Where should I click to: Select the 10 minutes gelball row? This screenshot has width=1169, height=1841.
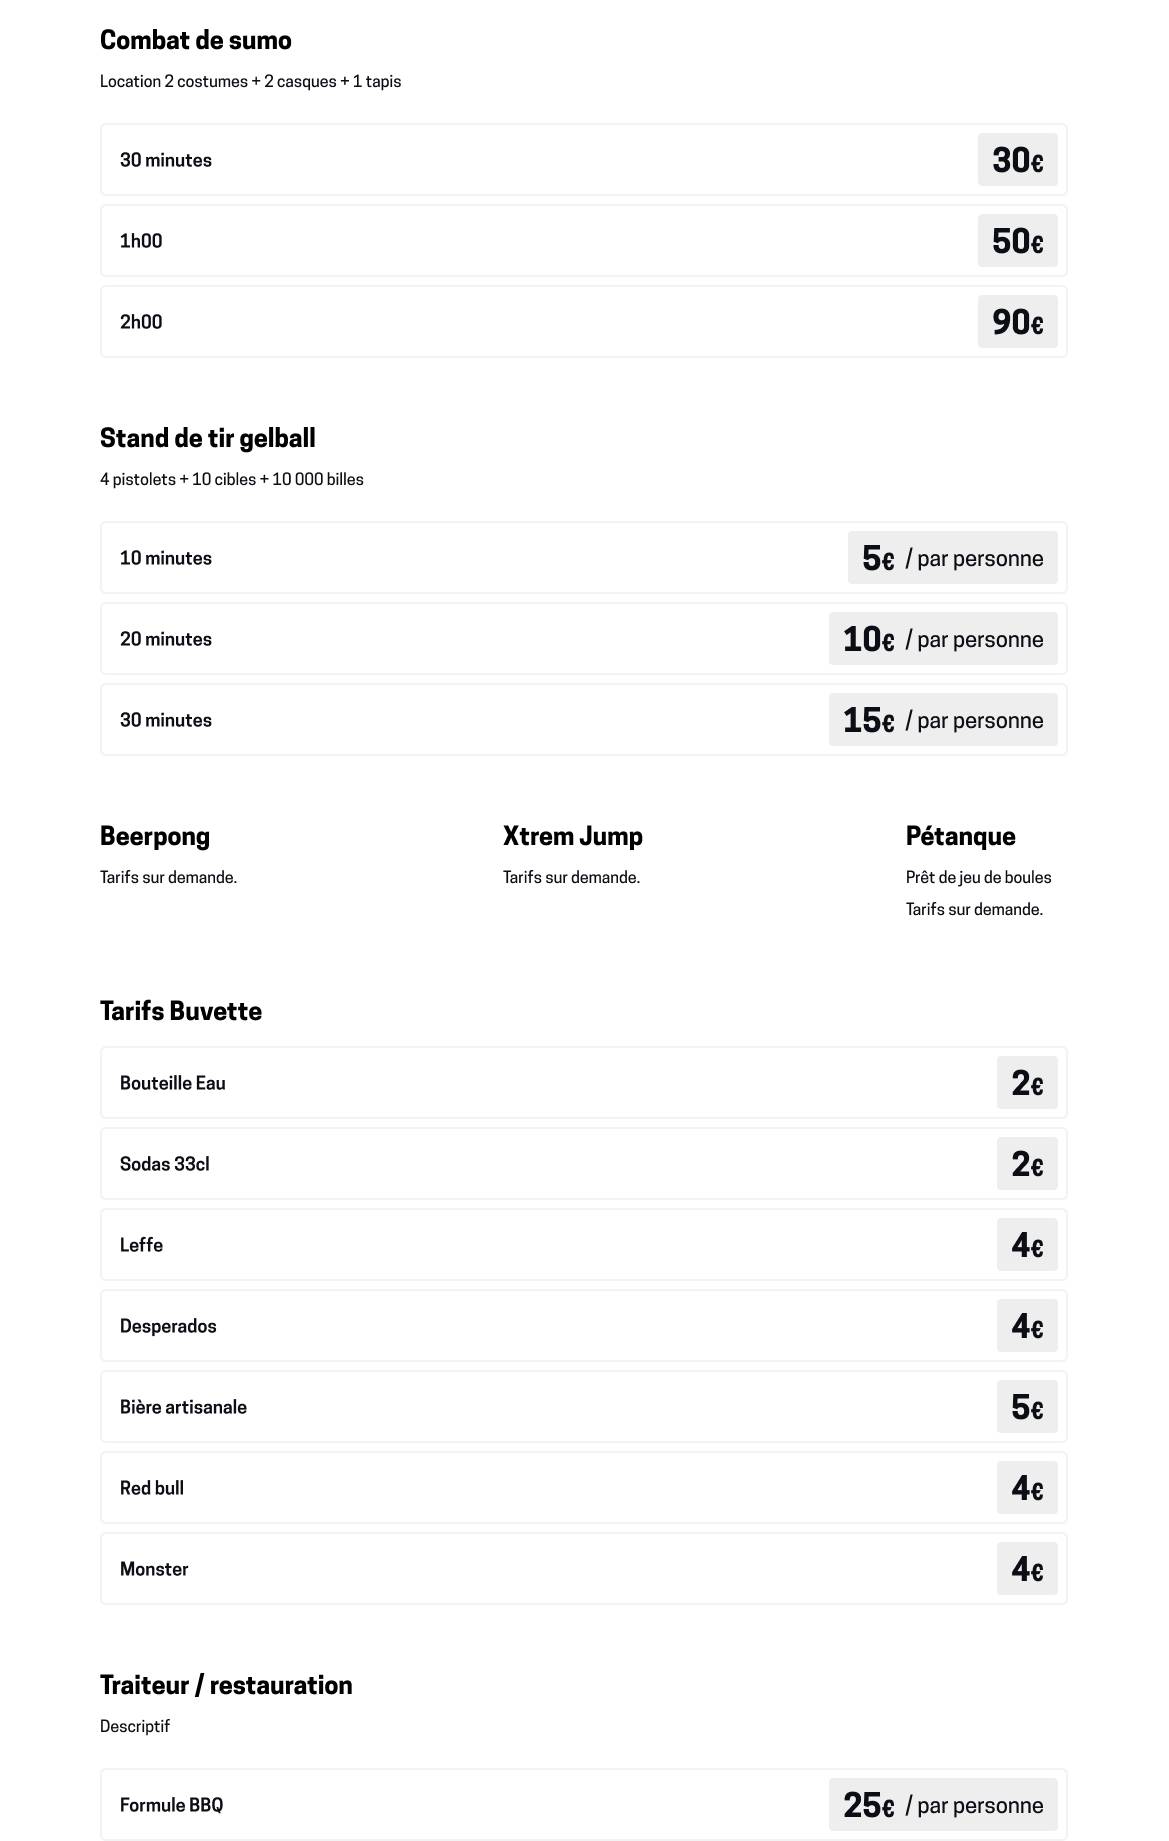pos(583,558)
